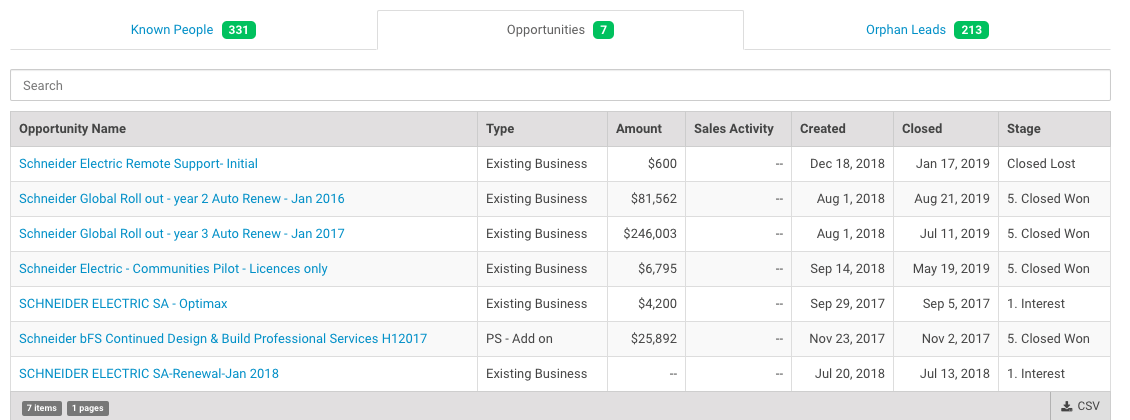
Task: Click Dec 18, 2018 created date
Action: pyautogui.click(x=847, y=164)
